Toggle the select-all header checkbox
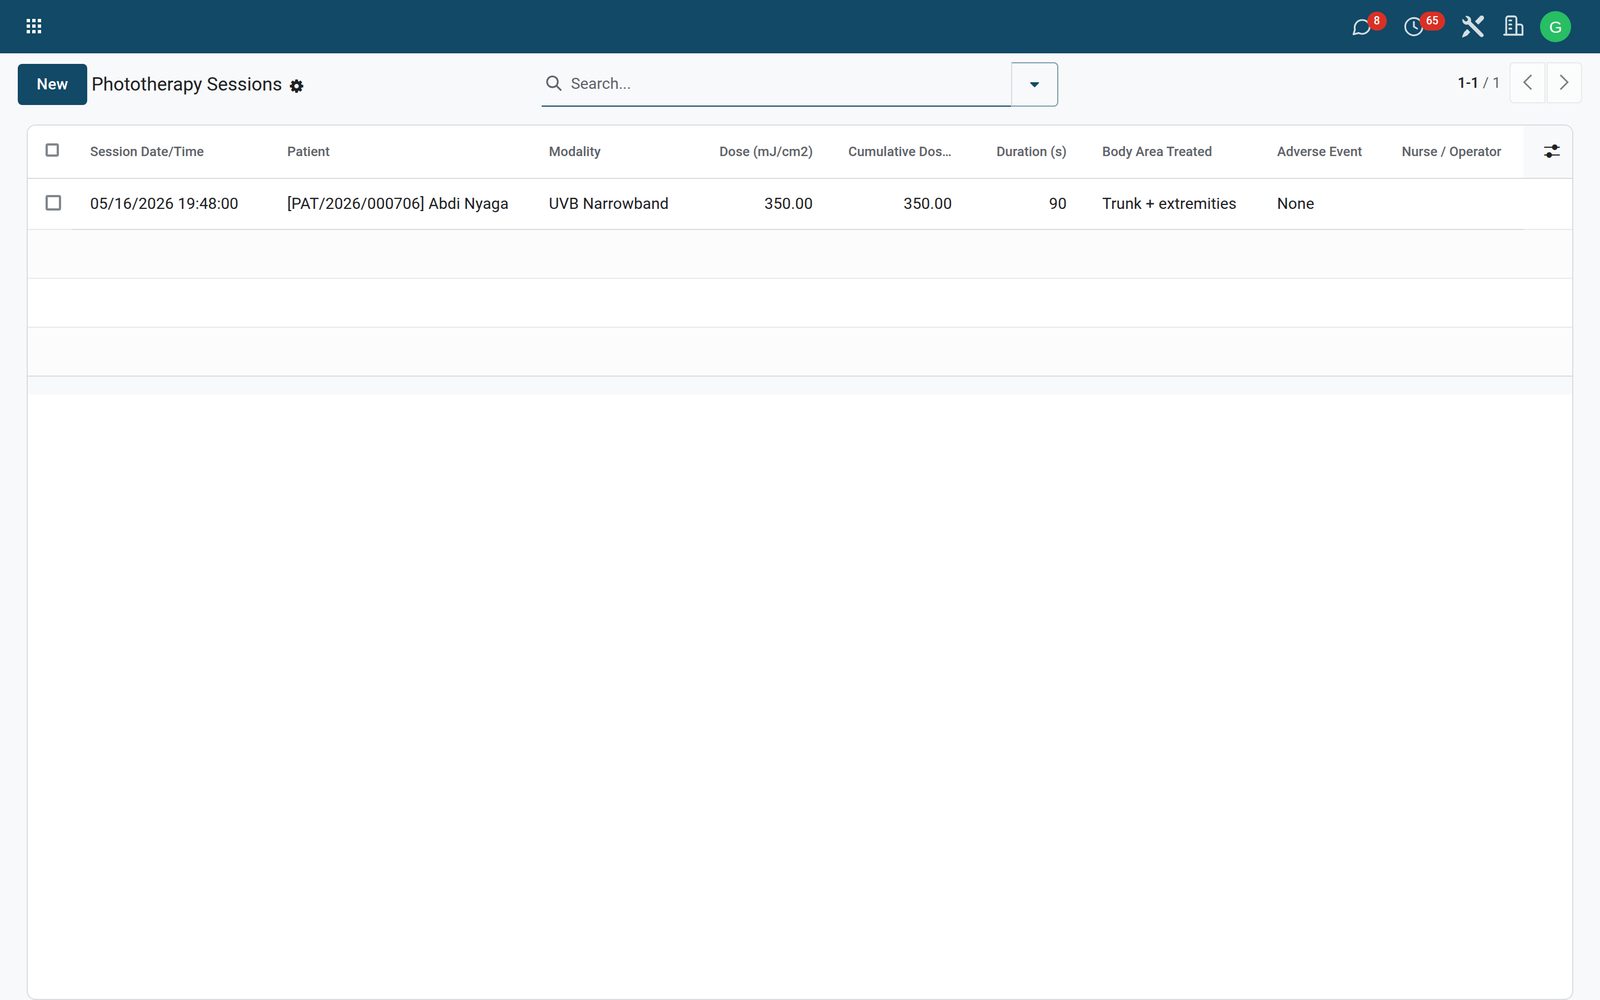 [53, 150]
